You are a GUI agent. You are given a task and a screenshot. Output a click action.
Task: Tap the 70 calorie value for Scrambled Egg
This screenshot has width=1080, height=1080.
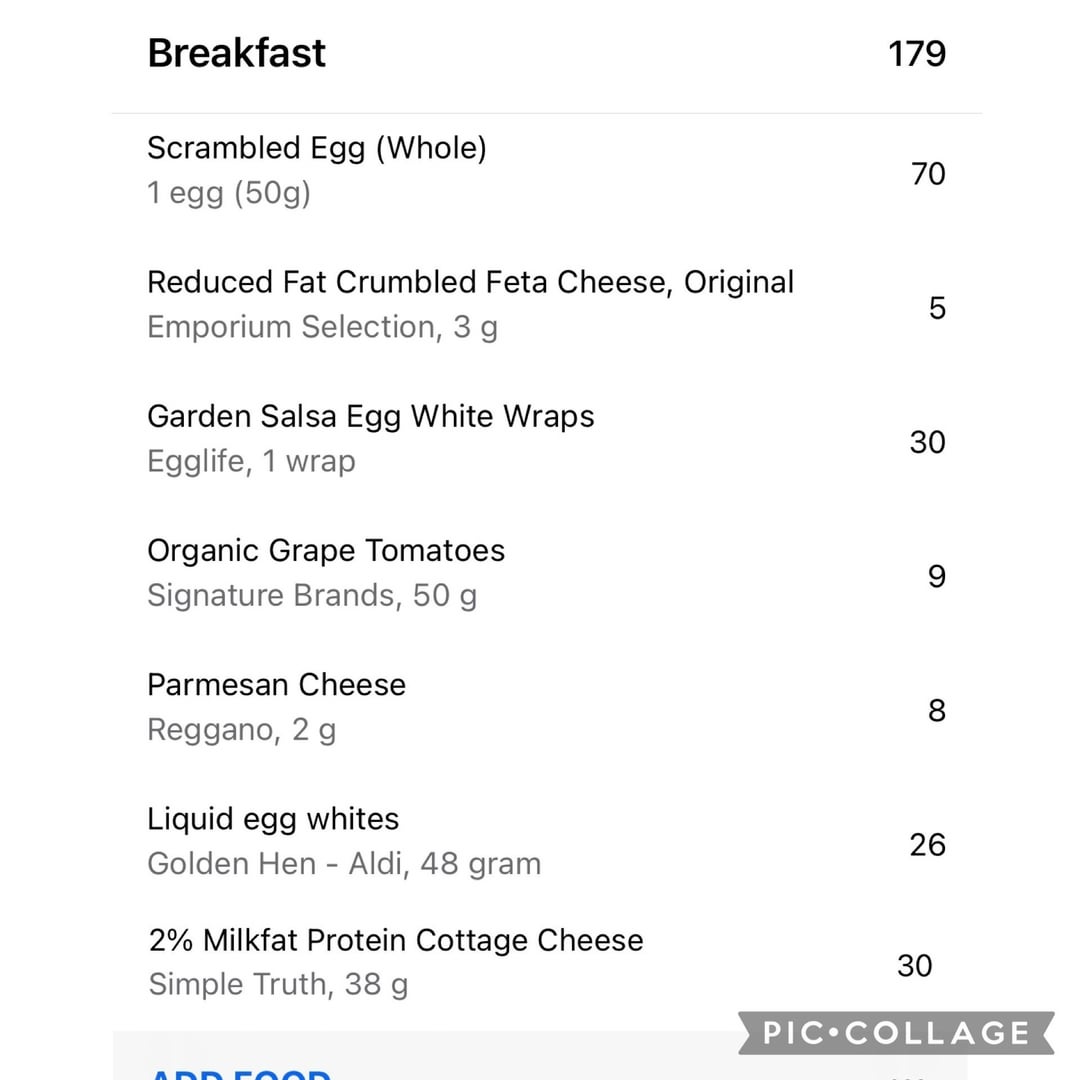pos(927,174)
